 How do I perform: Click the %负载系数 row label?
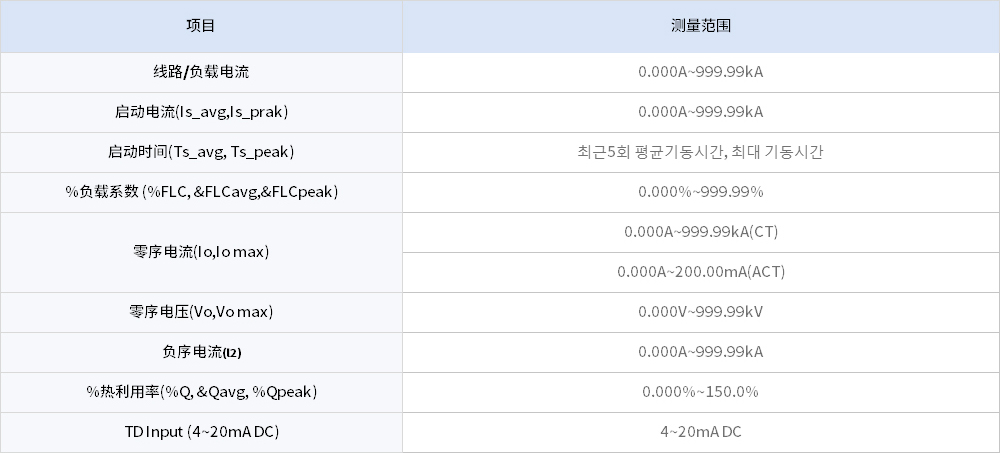pyautogui.click(x=201, y=192)
